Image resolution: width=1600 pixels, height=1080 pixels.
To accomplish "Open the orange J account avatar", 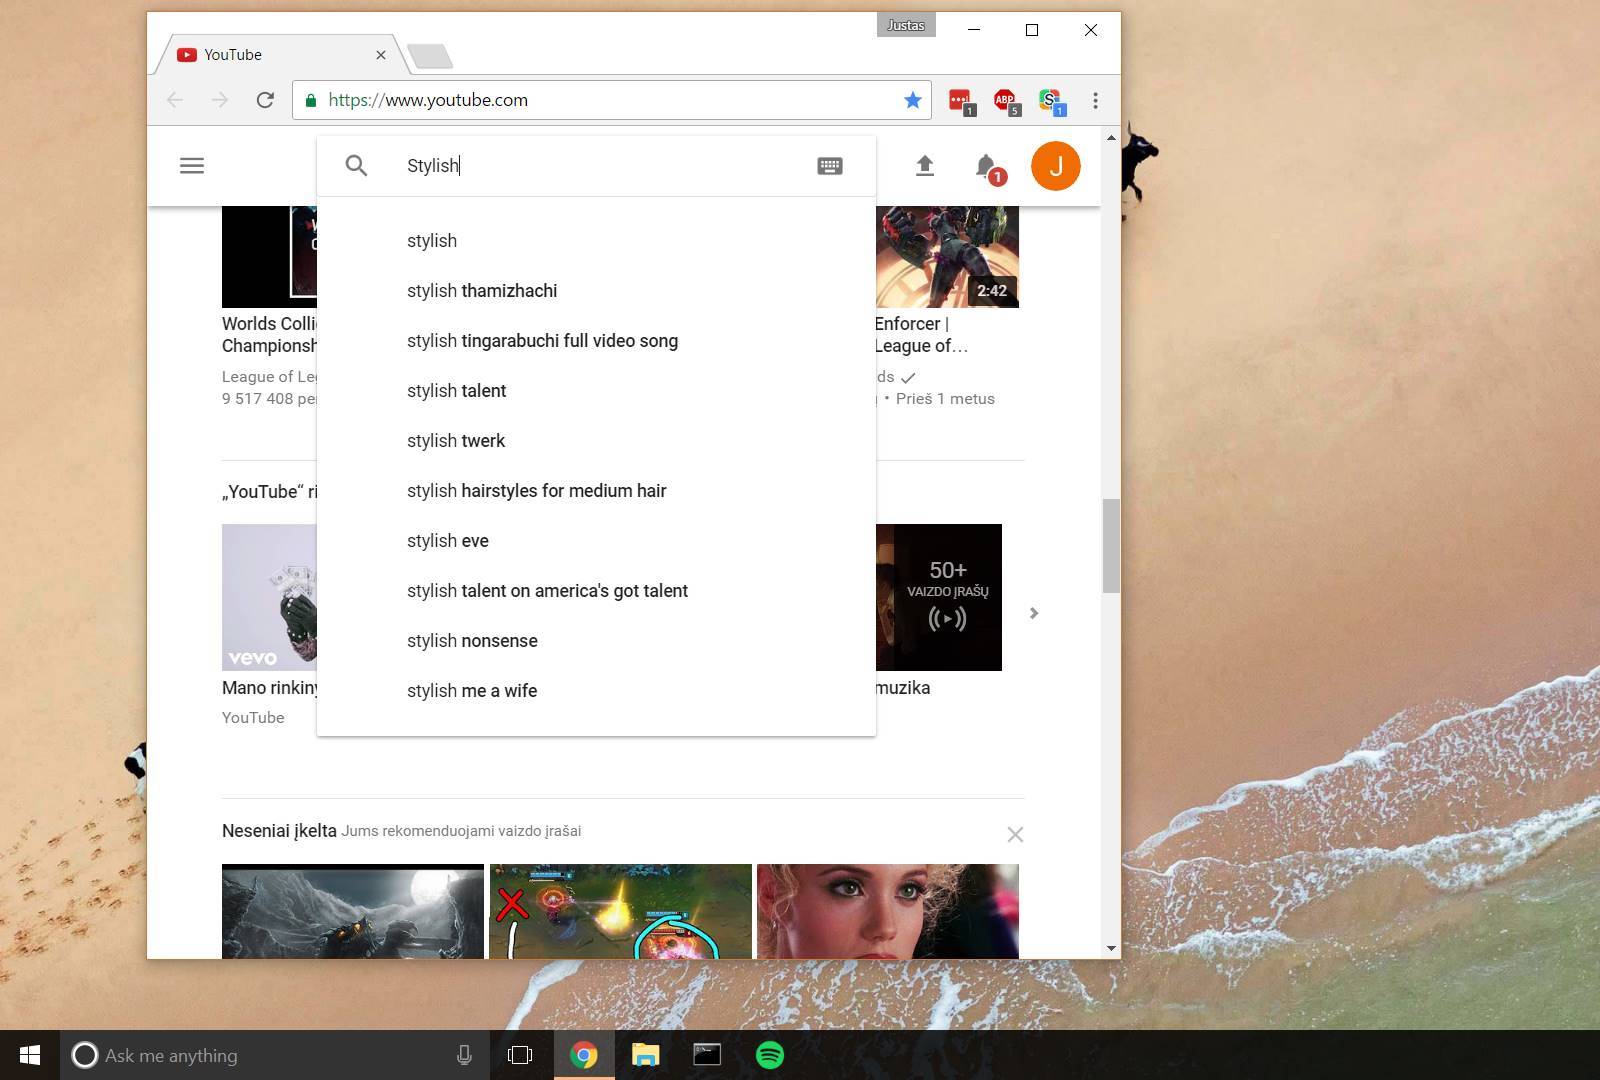I will pyautogui.click(x=1056, y=166).
